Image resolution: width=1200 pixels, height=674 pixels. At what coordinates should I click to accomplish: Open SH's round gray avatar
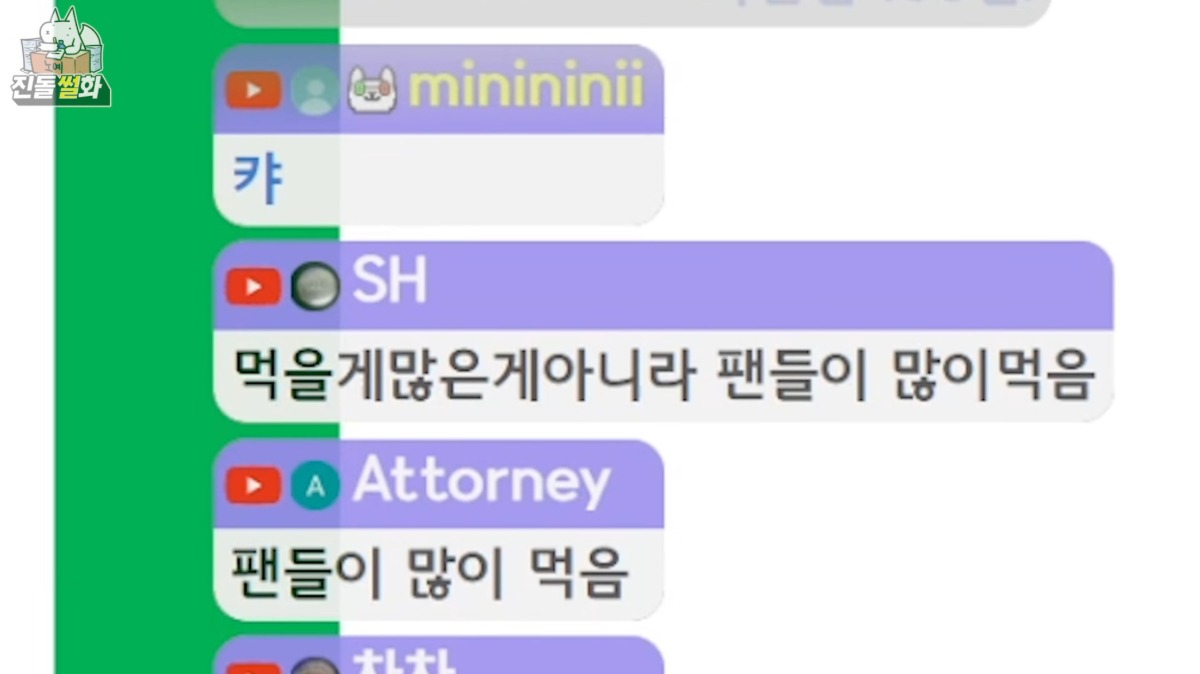point(315,288)
